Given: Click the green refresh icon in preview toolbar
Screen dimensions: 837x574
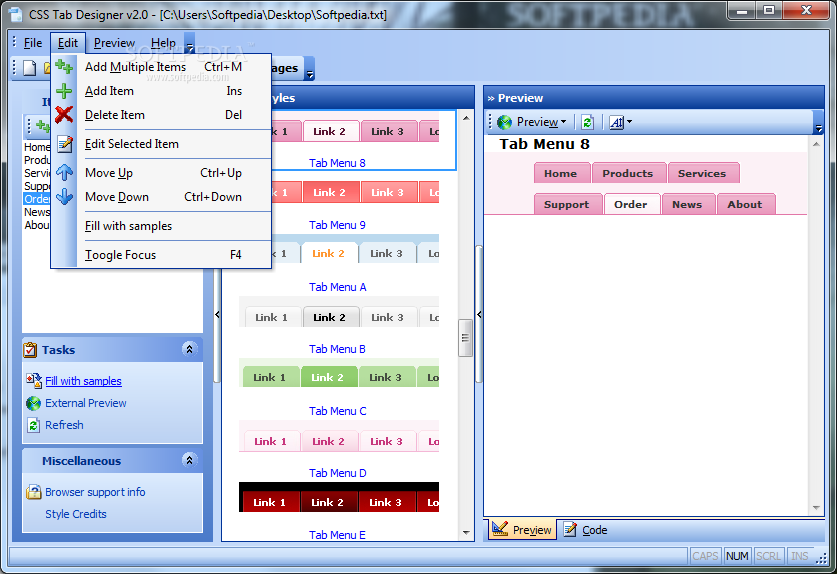Looking at the screenshot, I should click(x=587, y=122).
